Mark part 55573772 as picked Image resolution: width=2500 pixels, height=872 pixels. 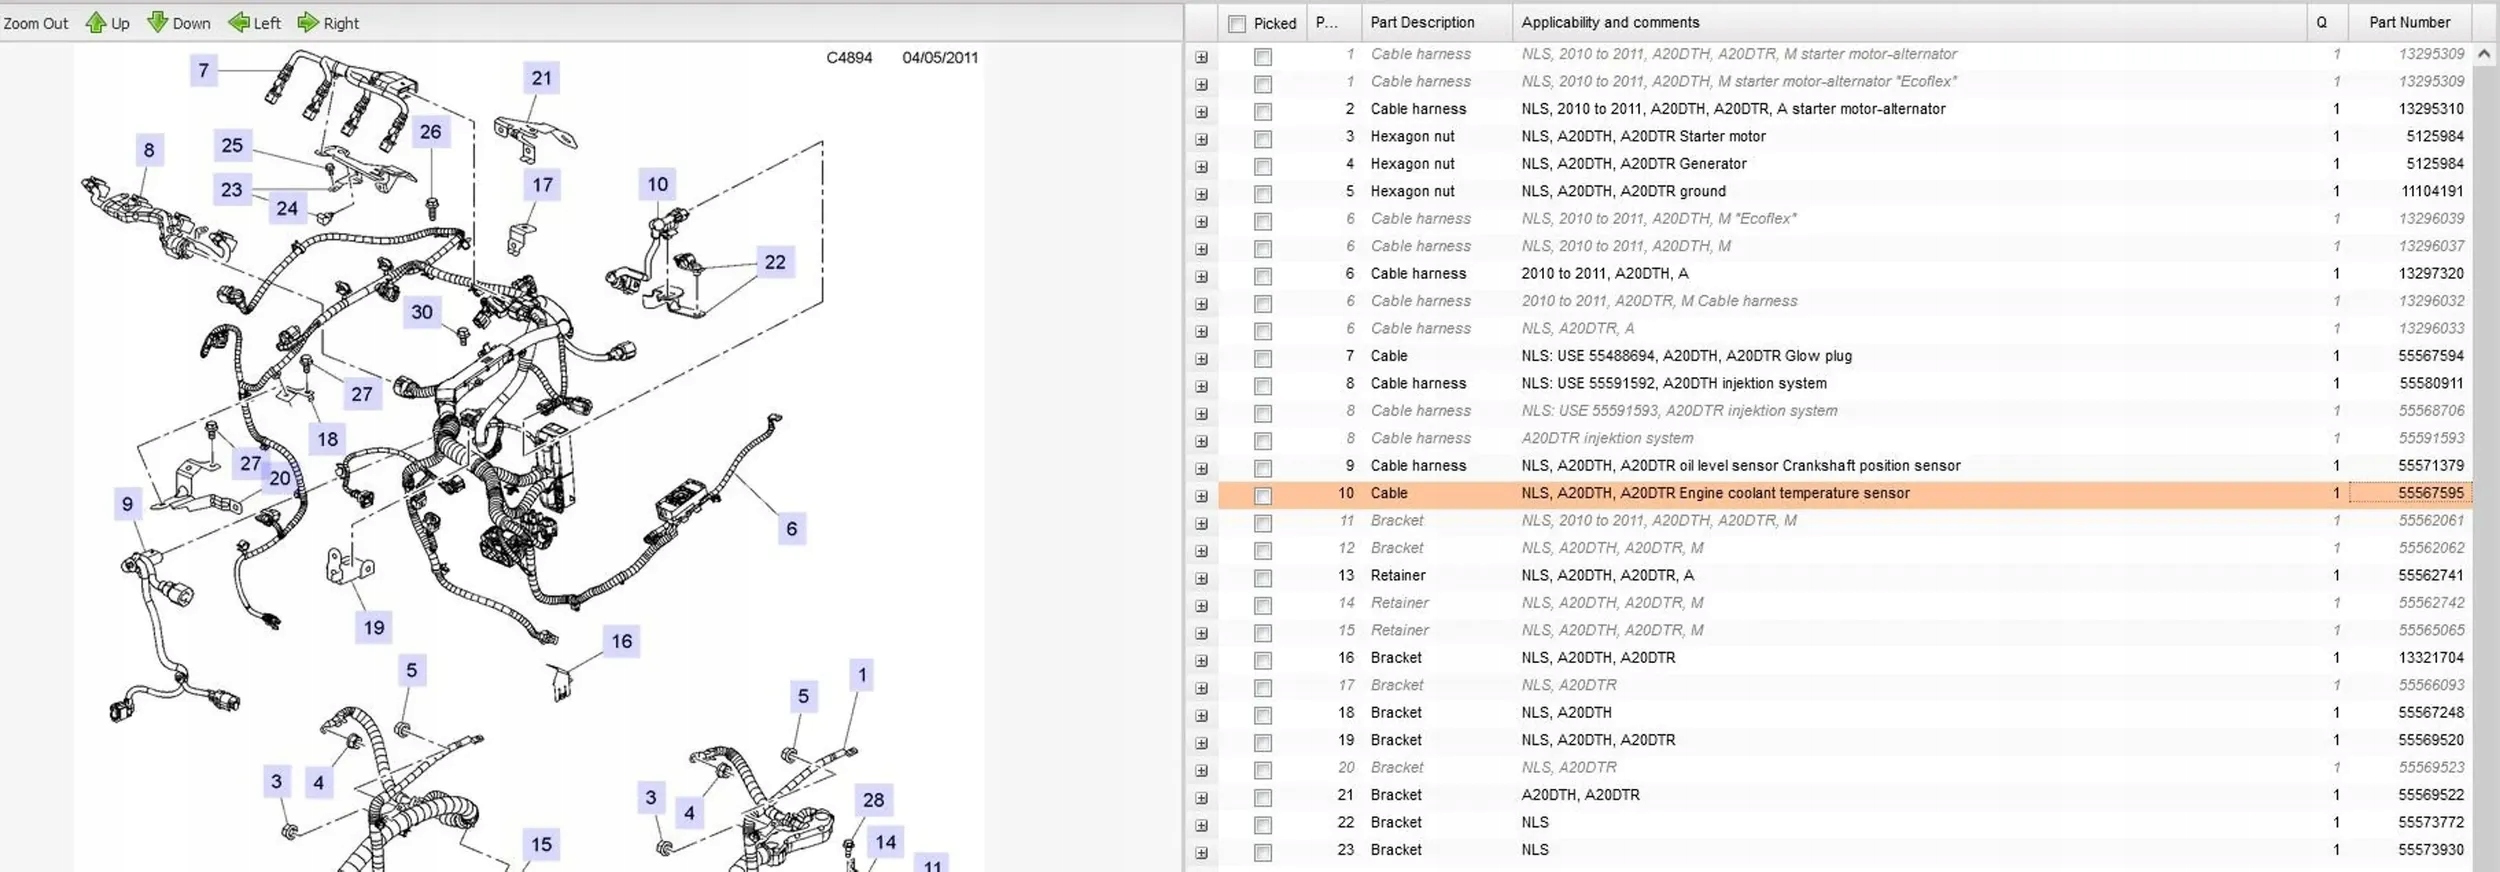pyautogui.click(x=1263, y=826)
